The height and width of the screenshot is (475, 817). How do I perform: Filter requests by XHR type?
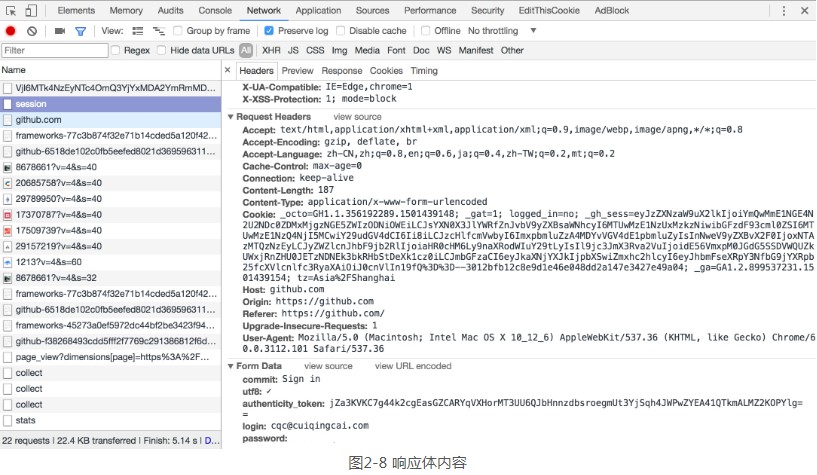pyautogui.click(x=271, y=51)
